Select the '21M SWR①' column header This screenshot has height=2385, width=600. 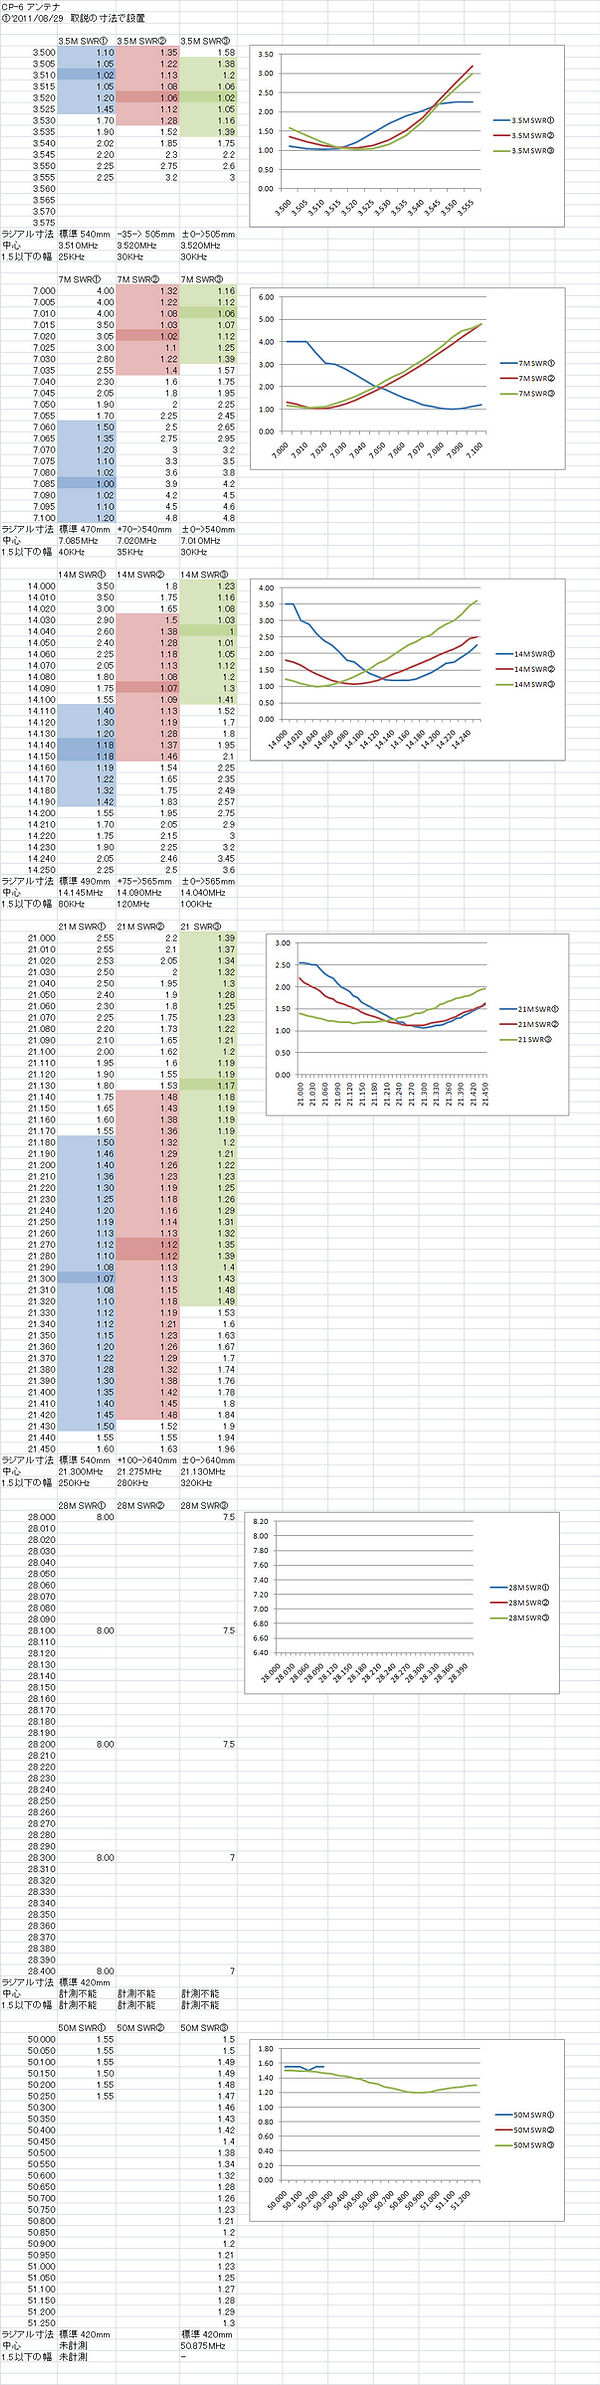(82, 926)
